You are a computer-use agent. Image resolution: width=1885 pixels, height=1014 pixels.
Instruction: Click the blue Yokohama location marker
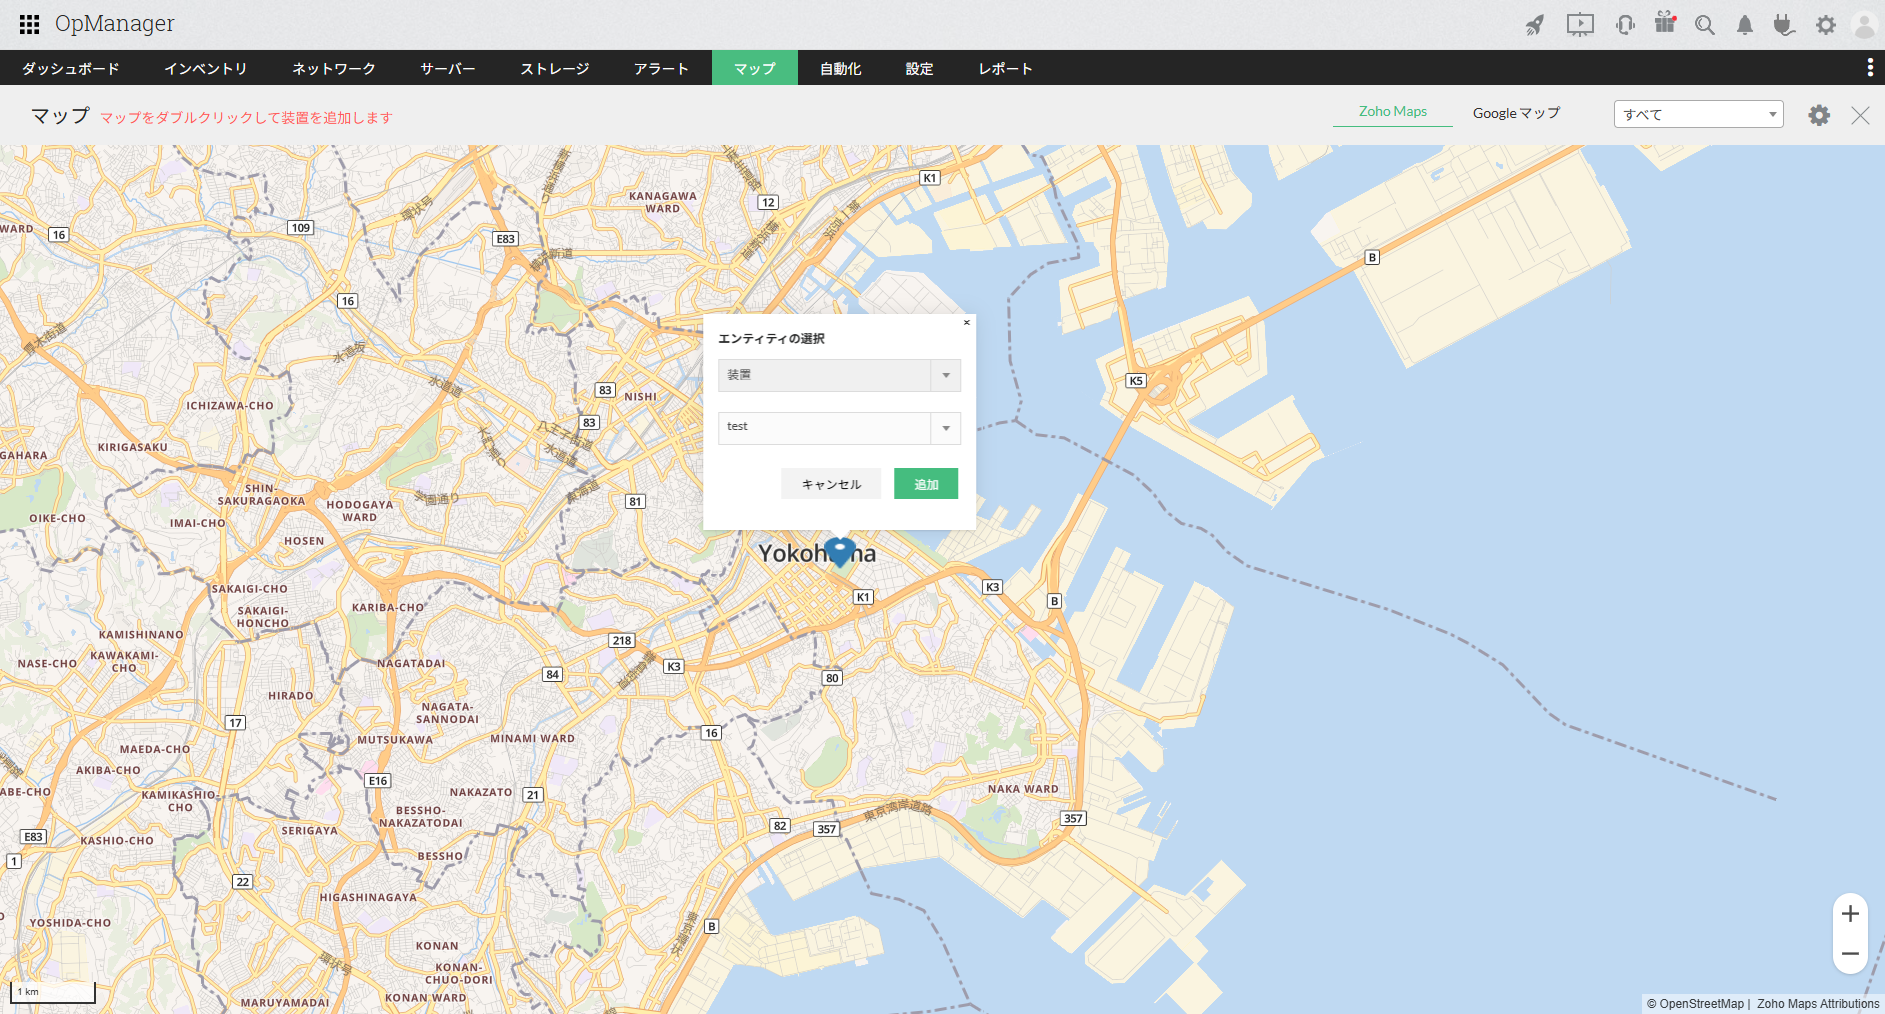[840, 552]
